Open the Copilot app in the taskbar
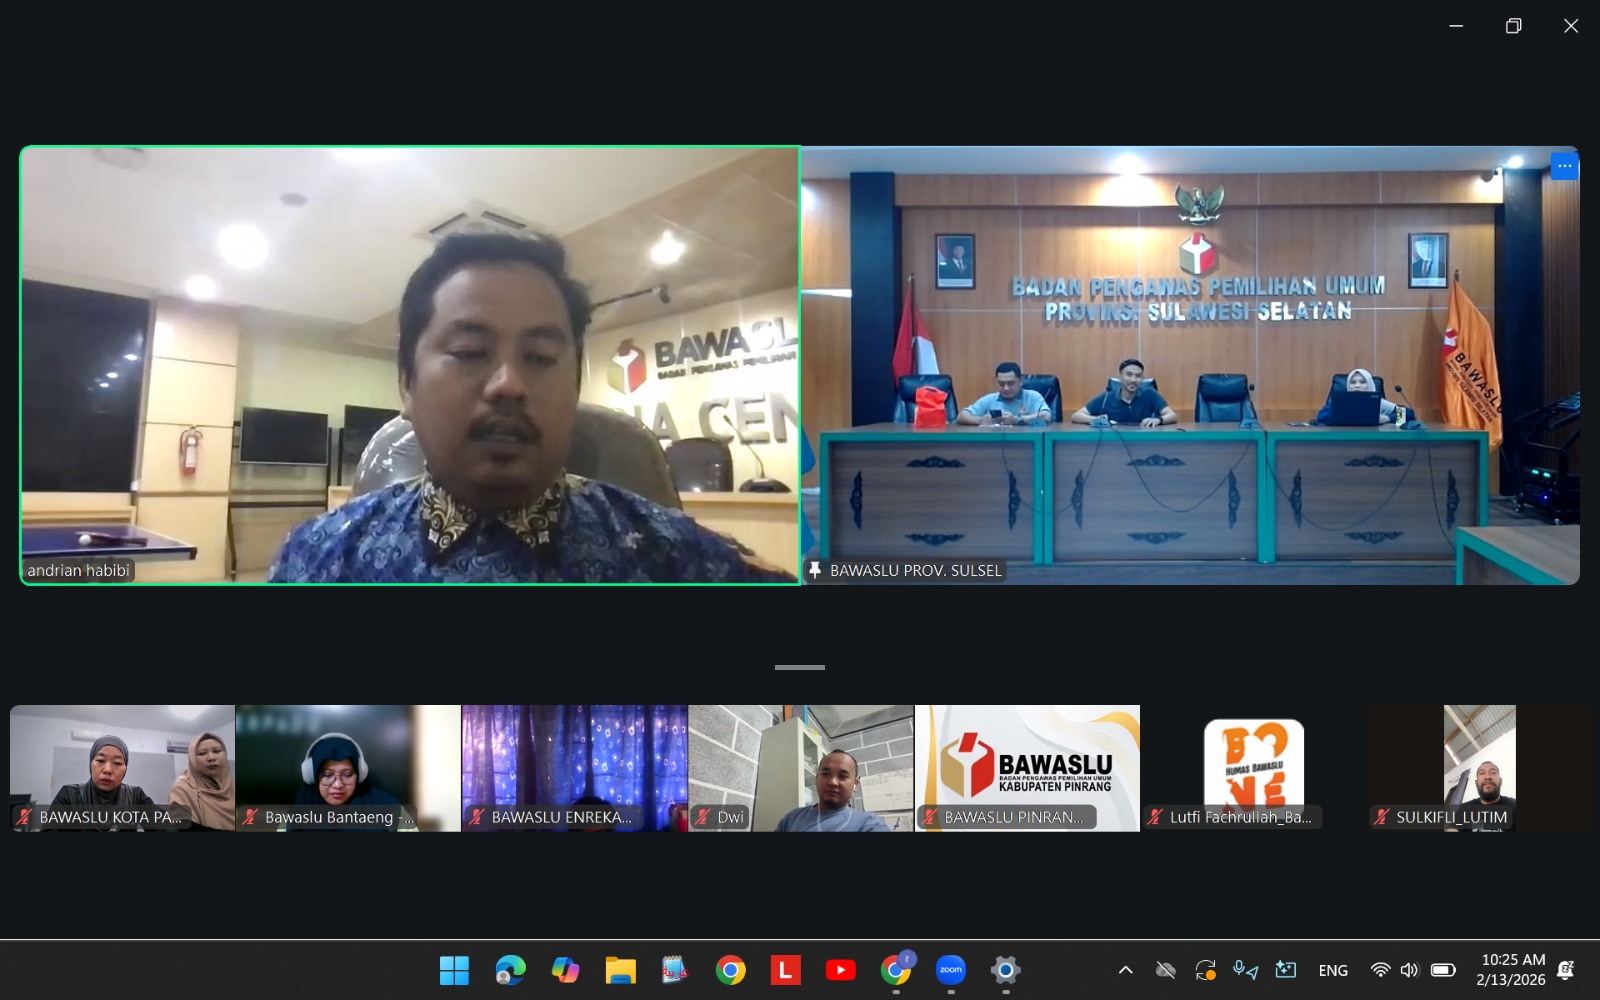Screen dimensions: 1600x1000 [565, 969]
